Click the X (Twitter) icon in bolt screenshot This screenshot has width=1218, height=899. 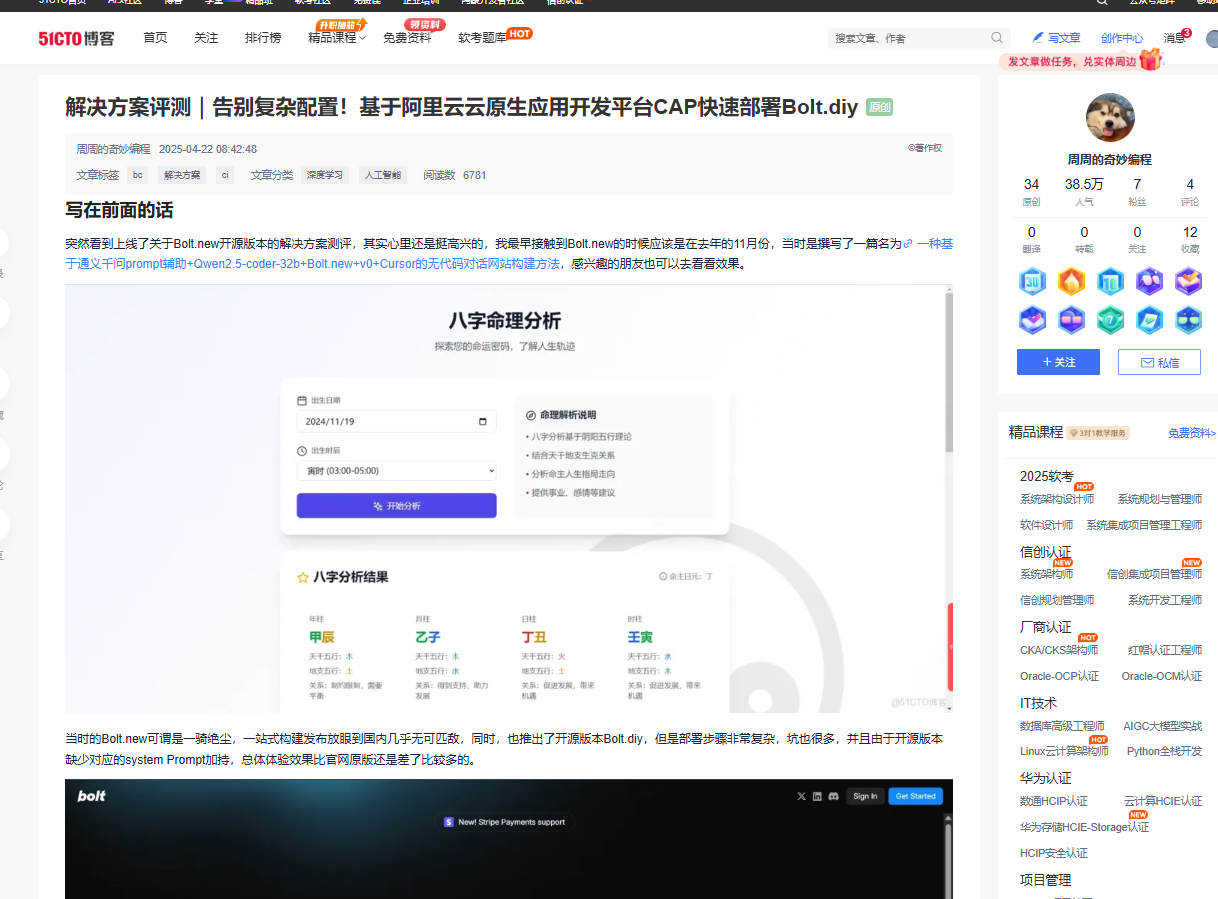pos(801,796)
